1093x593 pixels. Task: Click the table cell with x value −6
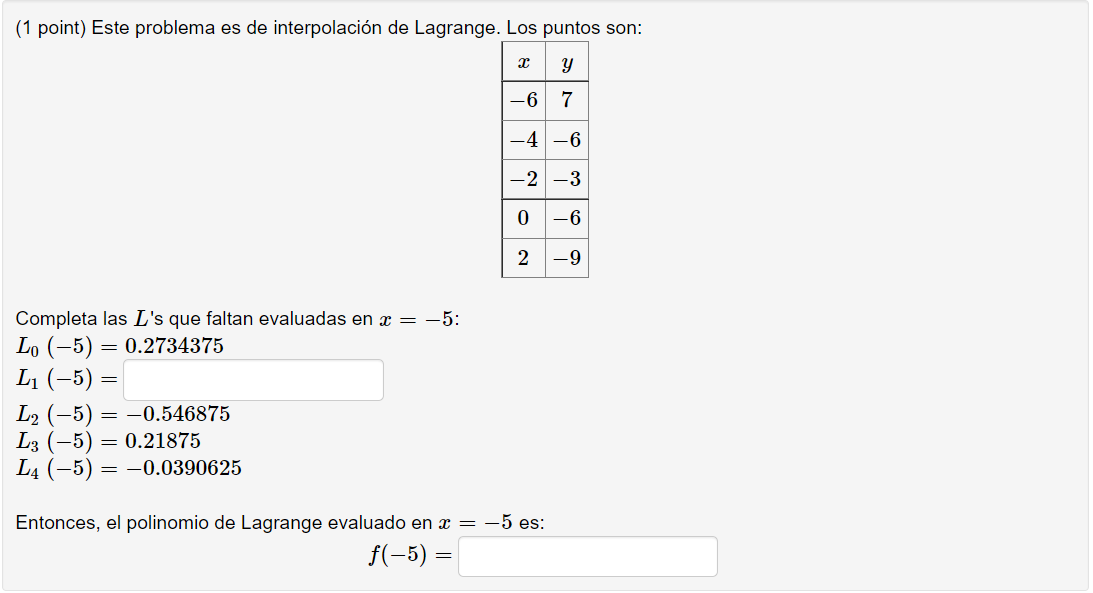(523, 101)
